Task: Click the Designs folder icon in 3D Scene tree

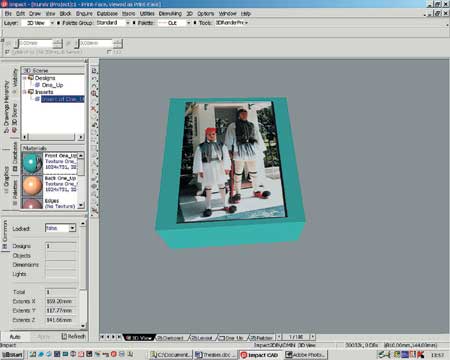Action: point(31,78)
